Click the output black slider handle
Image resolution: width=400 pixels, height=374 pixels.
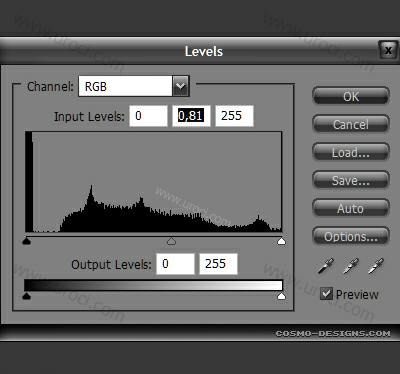click(27, 295)
